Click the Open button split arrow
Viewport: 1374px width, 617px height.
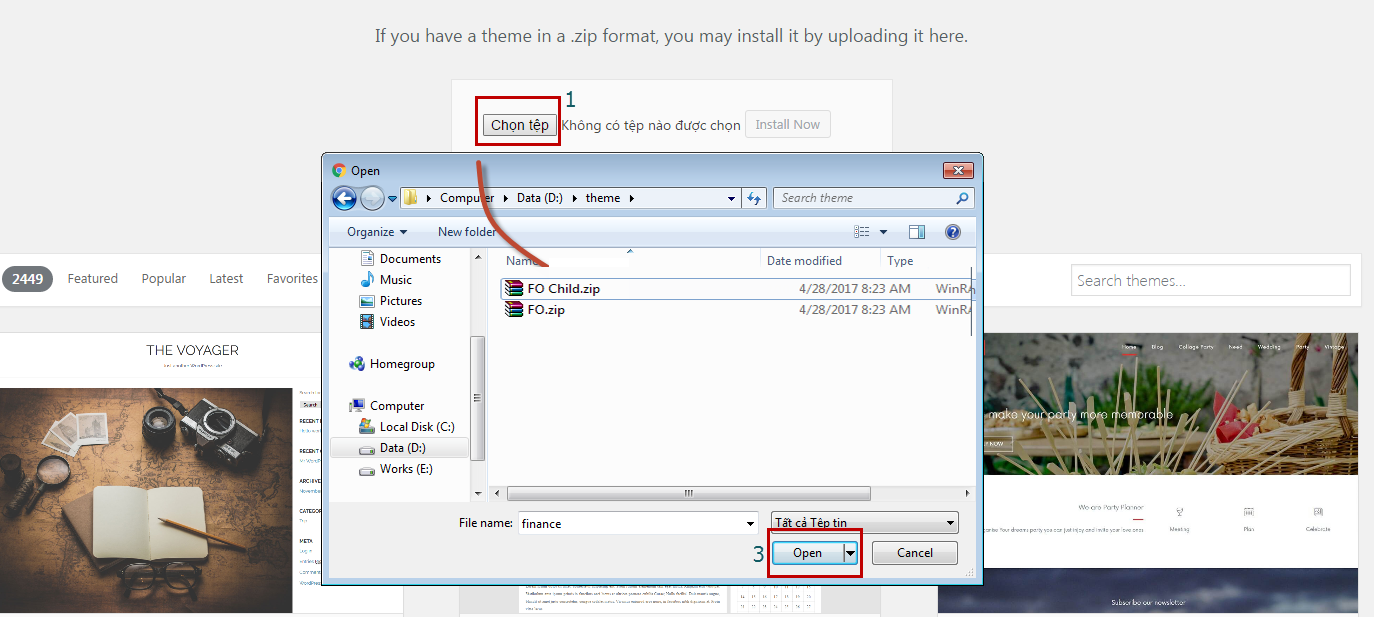tap(851, 553)
